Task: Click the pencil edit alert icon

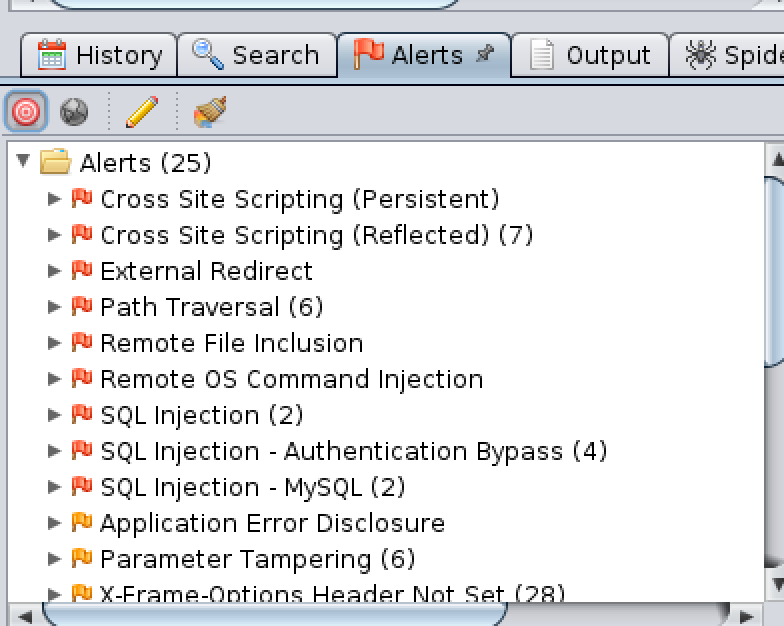Action: point(142,112)
